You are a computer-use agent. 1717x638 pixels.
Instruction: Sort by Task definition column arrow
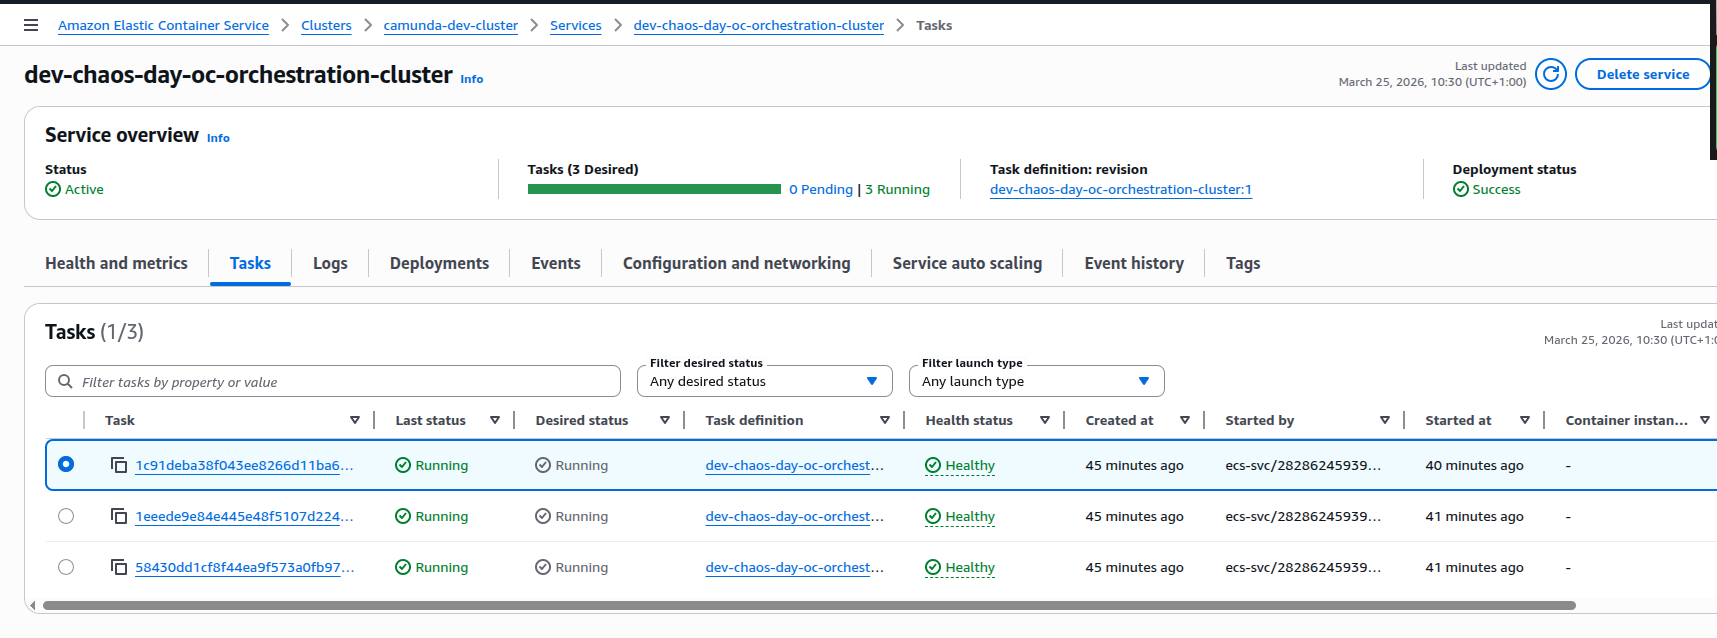click(885, 420)
